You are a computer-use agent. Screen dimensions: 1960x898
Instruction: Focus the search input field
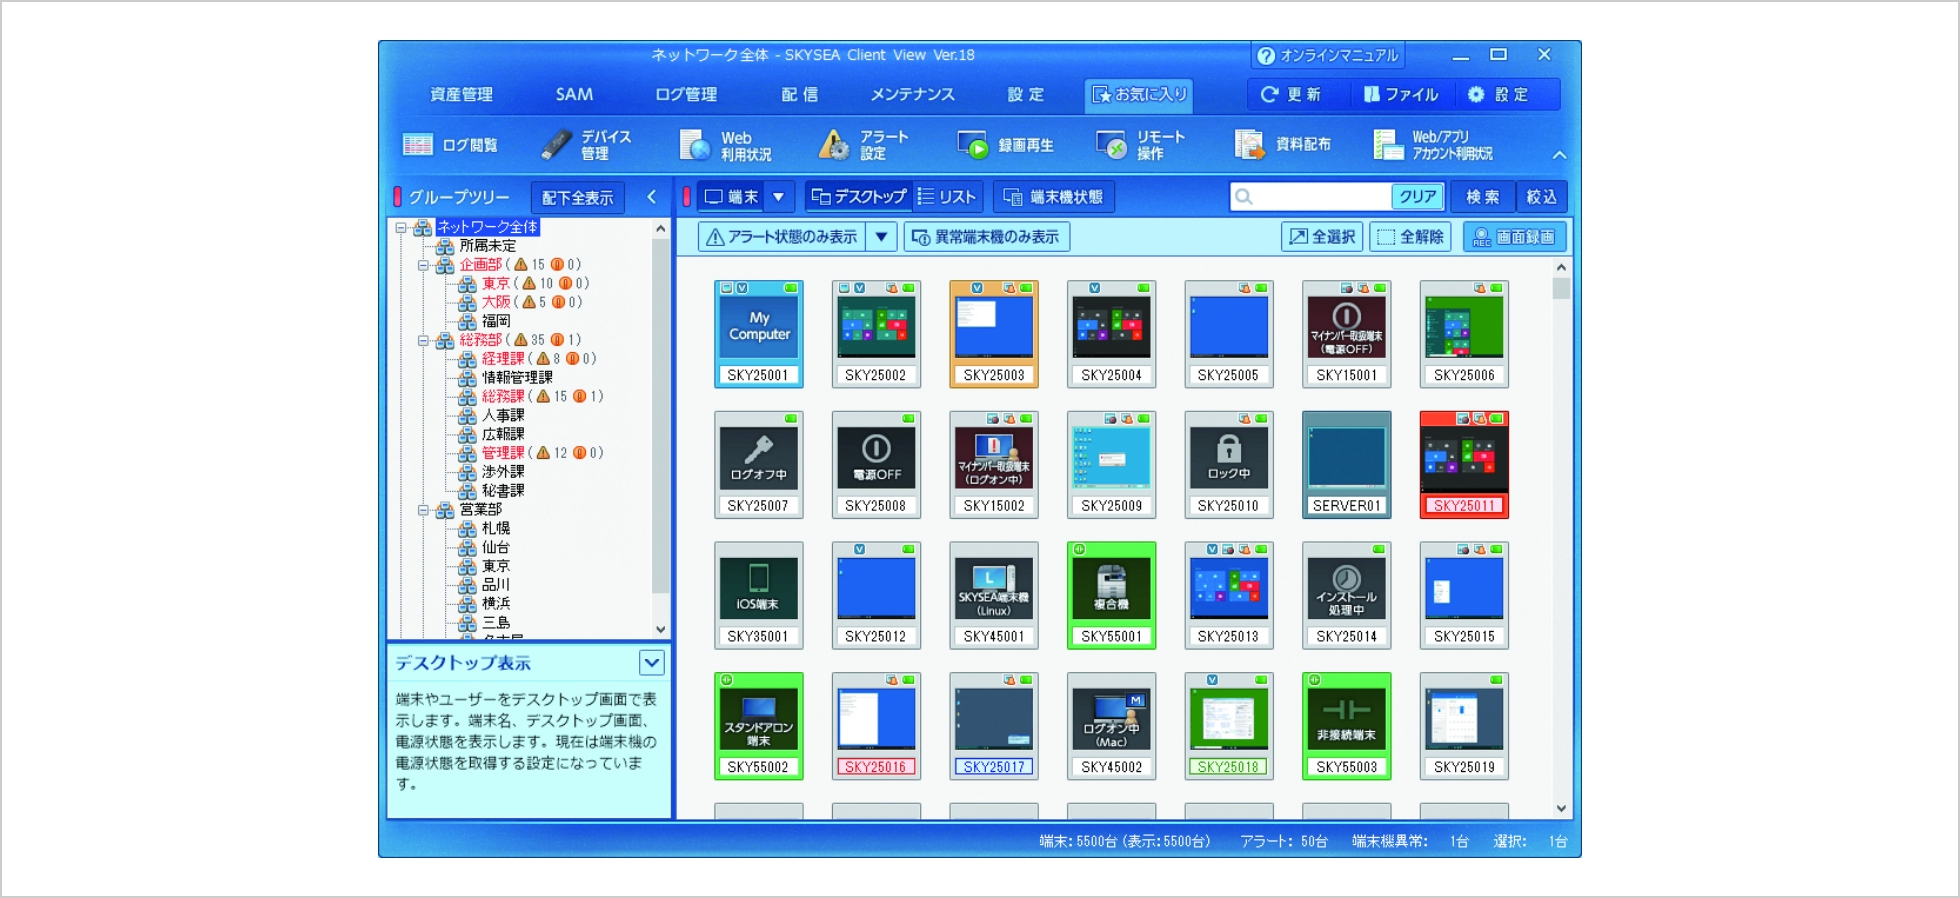click(1311, 197)
